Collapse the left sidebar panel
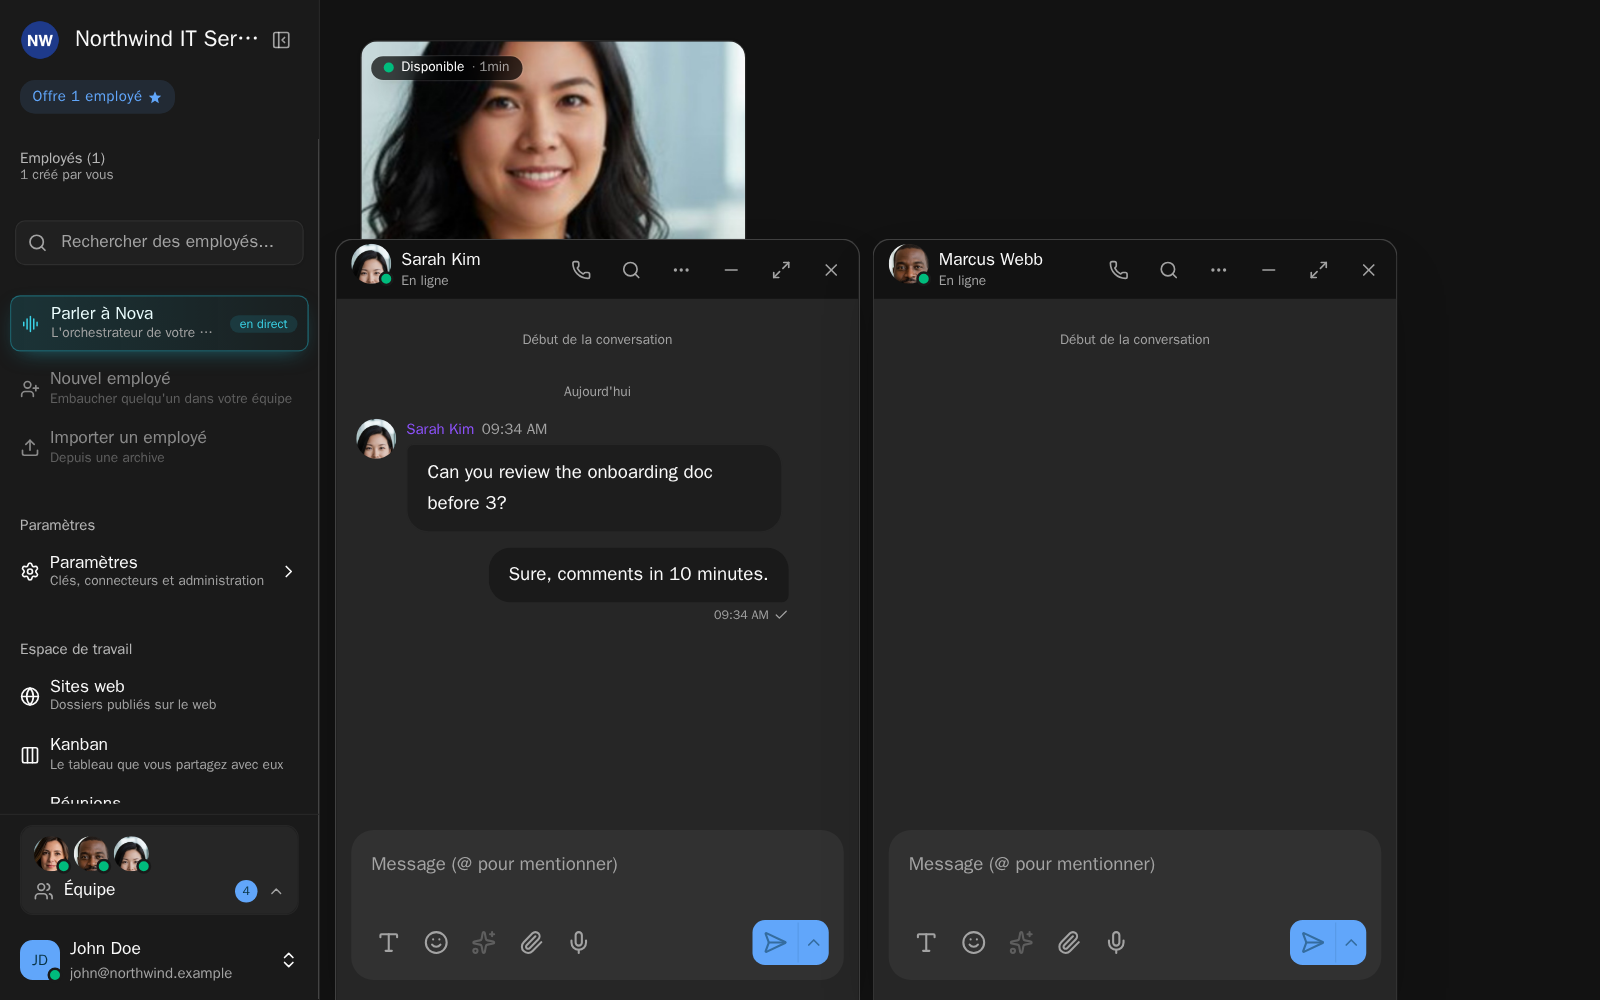Viewport: 1600px width, 1000px height. pyautogui.click(x=281, y=40)
